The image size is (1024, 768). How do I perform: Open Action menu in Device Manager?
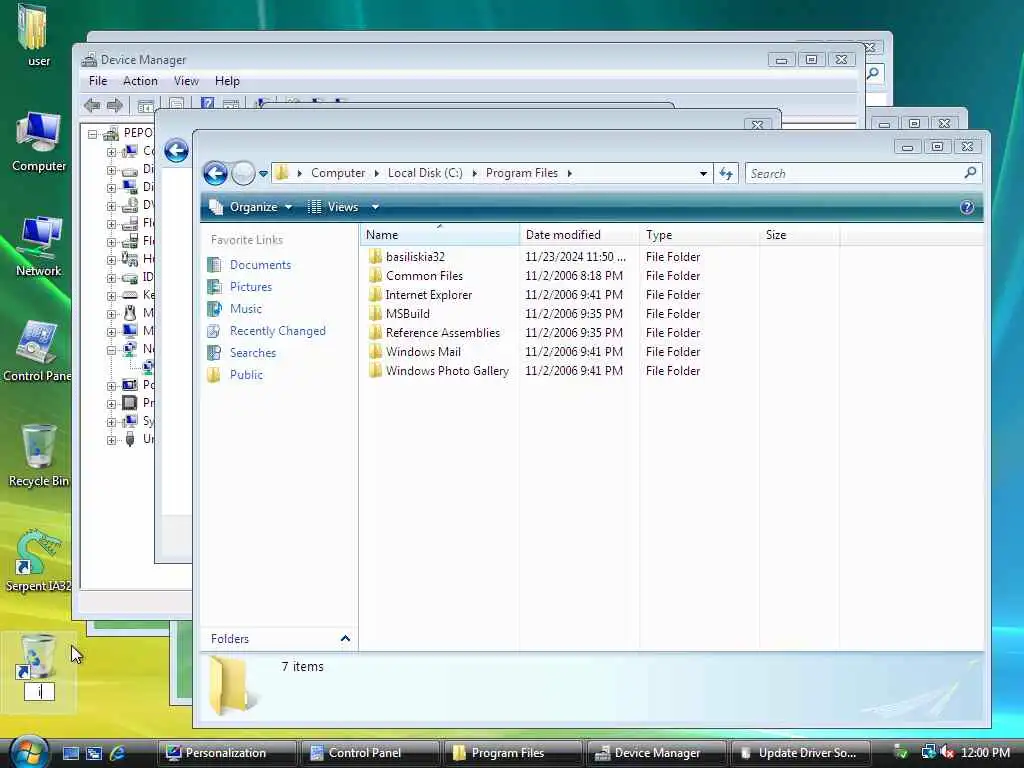(x=140, y=81)
